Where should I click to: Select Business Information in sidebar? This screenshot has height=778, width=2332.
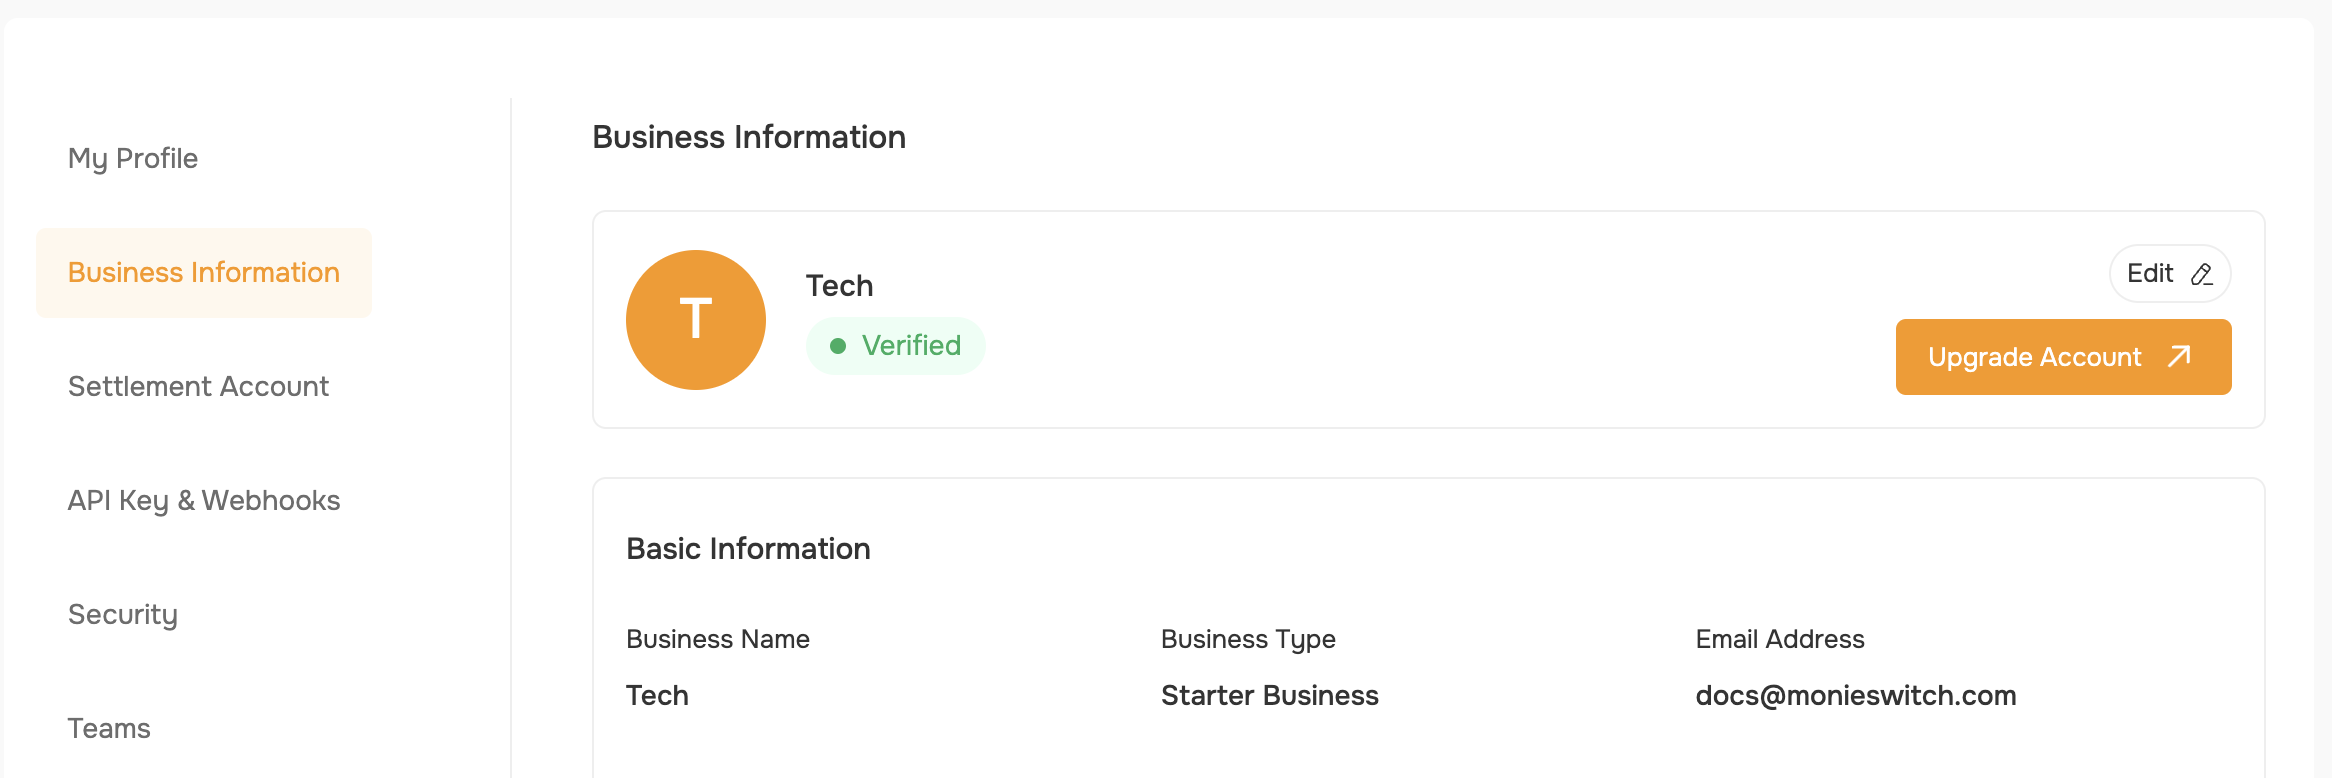(204, 272)
